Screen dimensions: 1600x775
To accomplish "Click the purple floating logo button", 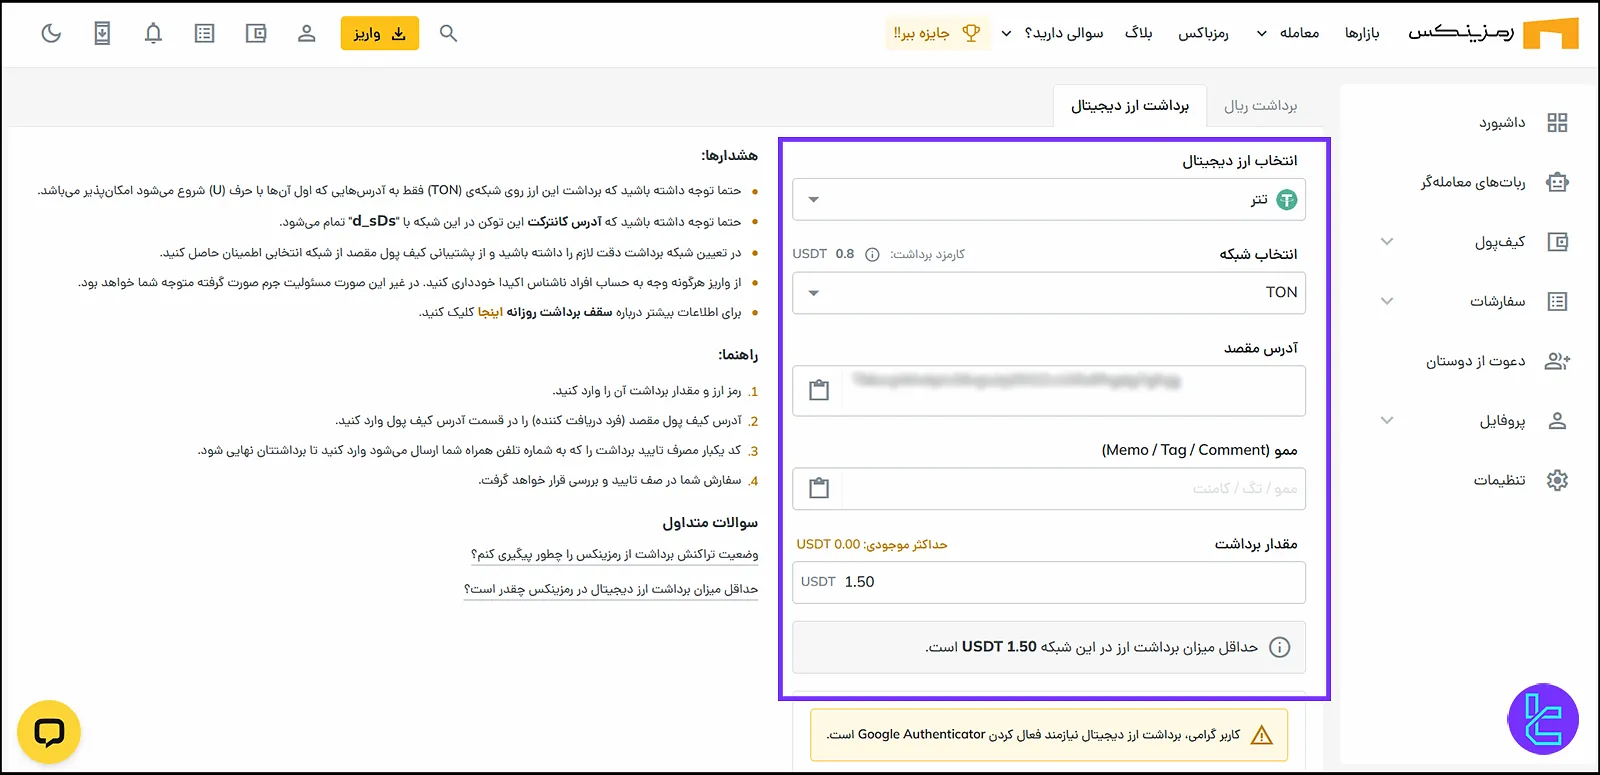I will (x=1543, y=720).
